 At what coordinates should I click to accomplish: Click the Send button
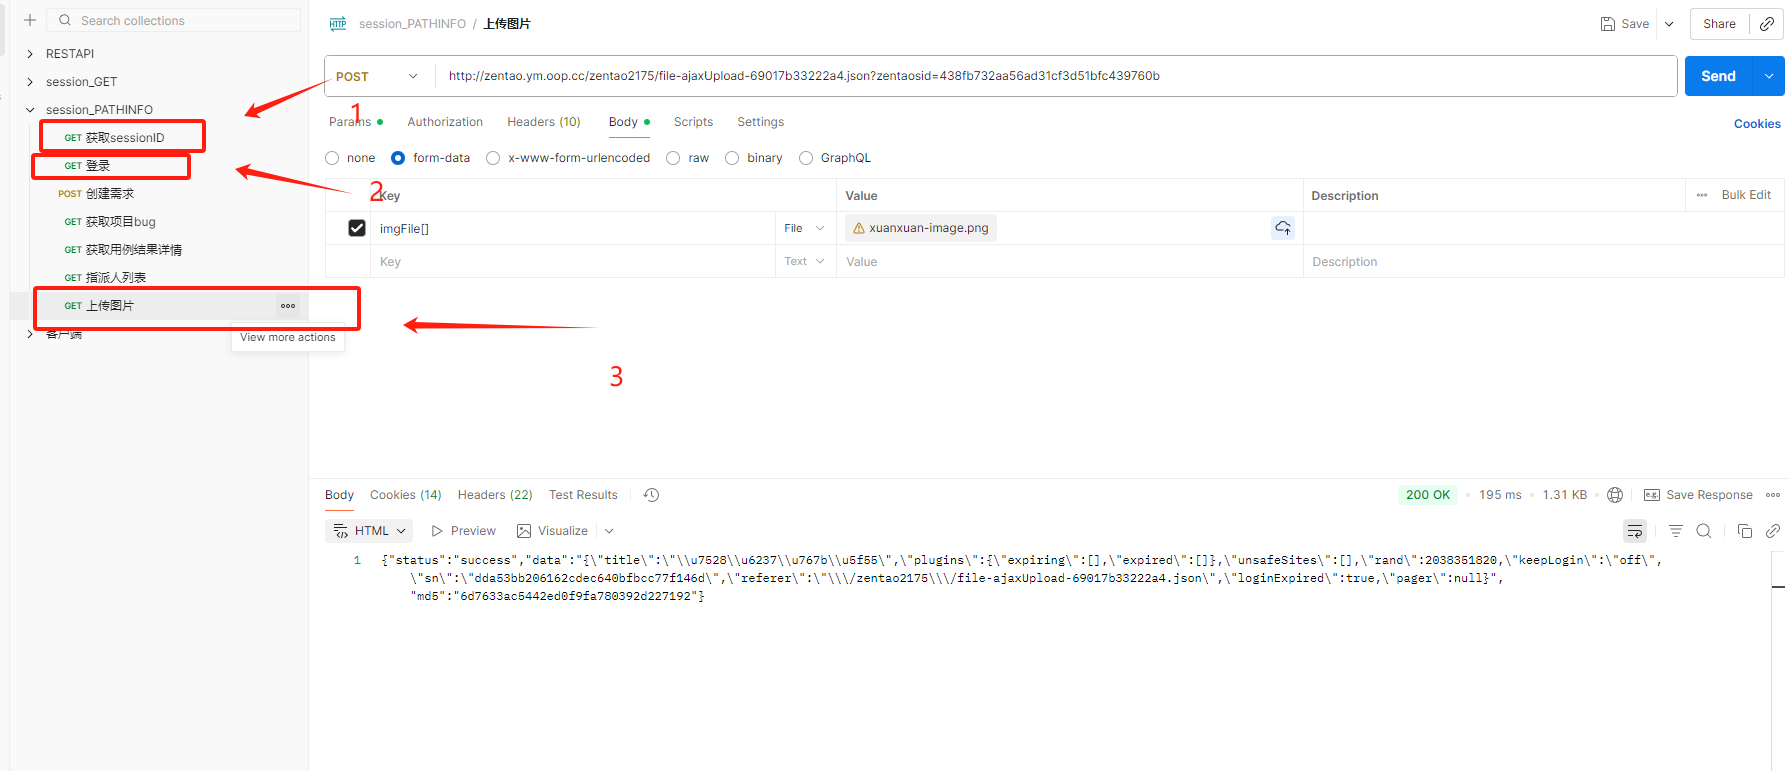(1719, 76)
